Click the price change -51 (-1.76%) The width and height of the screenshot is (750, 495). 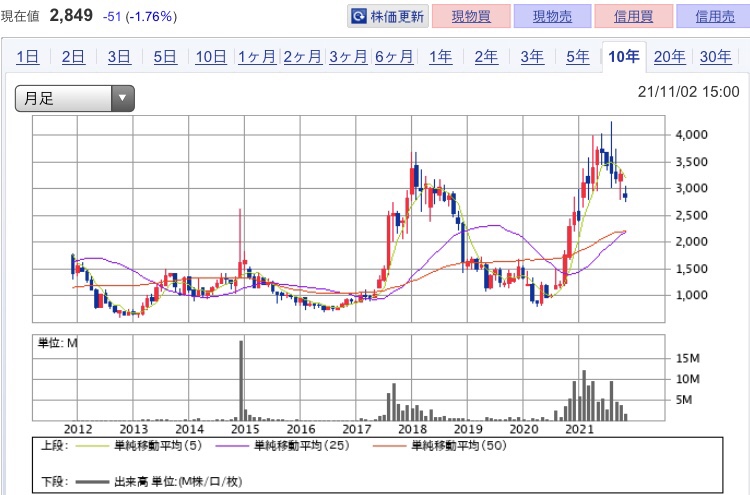pyautogui.click(x=140, y=17)
